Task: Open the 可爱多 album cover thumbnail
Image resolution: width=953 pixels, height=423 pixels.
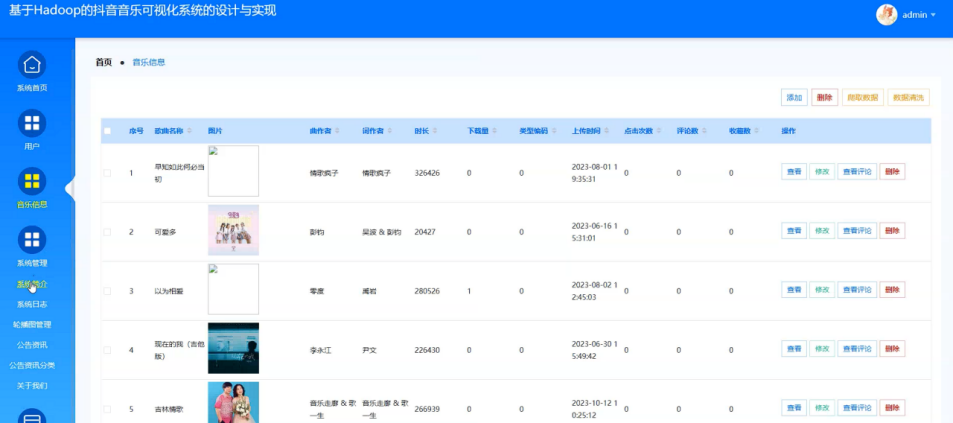Action: pyautogui.click(x=233, y=230)
